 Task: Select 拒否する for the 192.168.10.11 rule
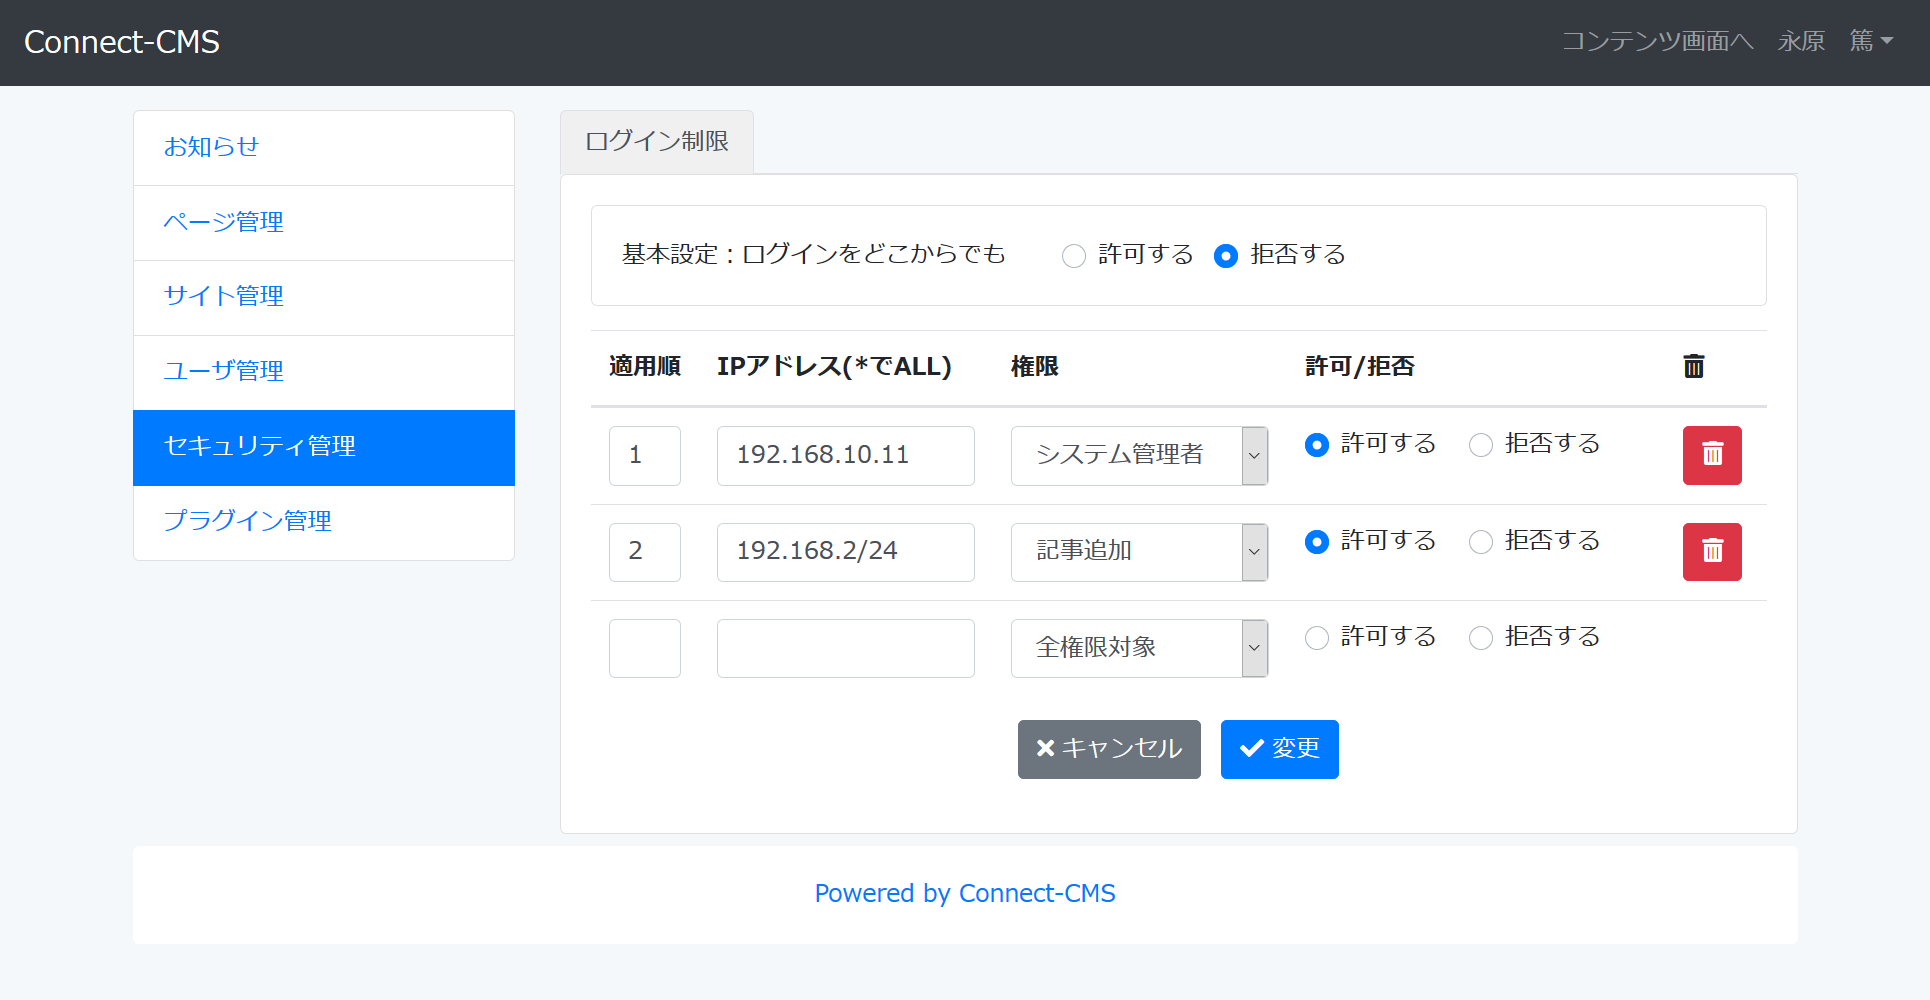point(1480,445)
